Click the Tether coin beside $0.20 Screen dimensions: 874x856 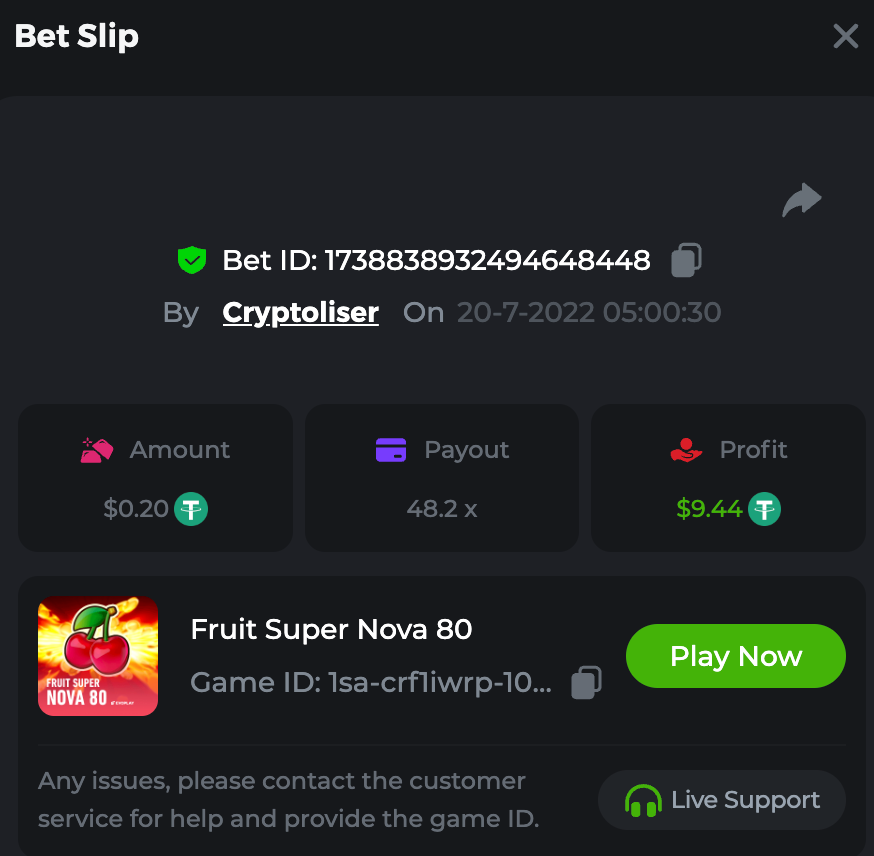pos(191,509)
